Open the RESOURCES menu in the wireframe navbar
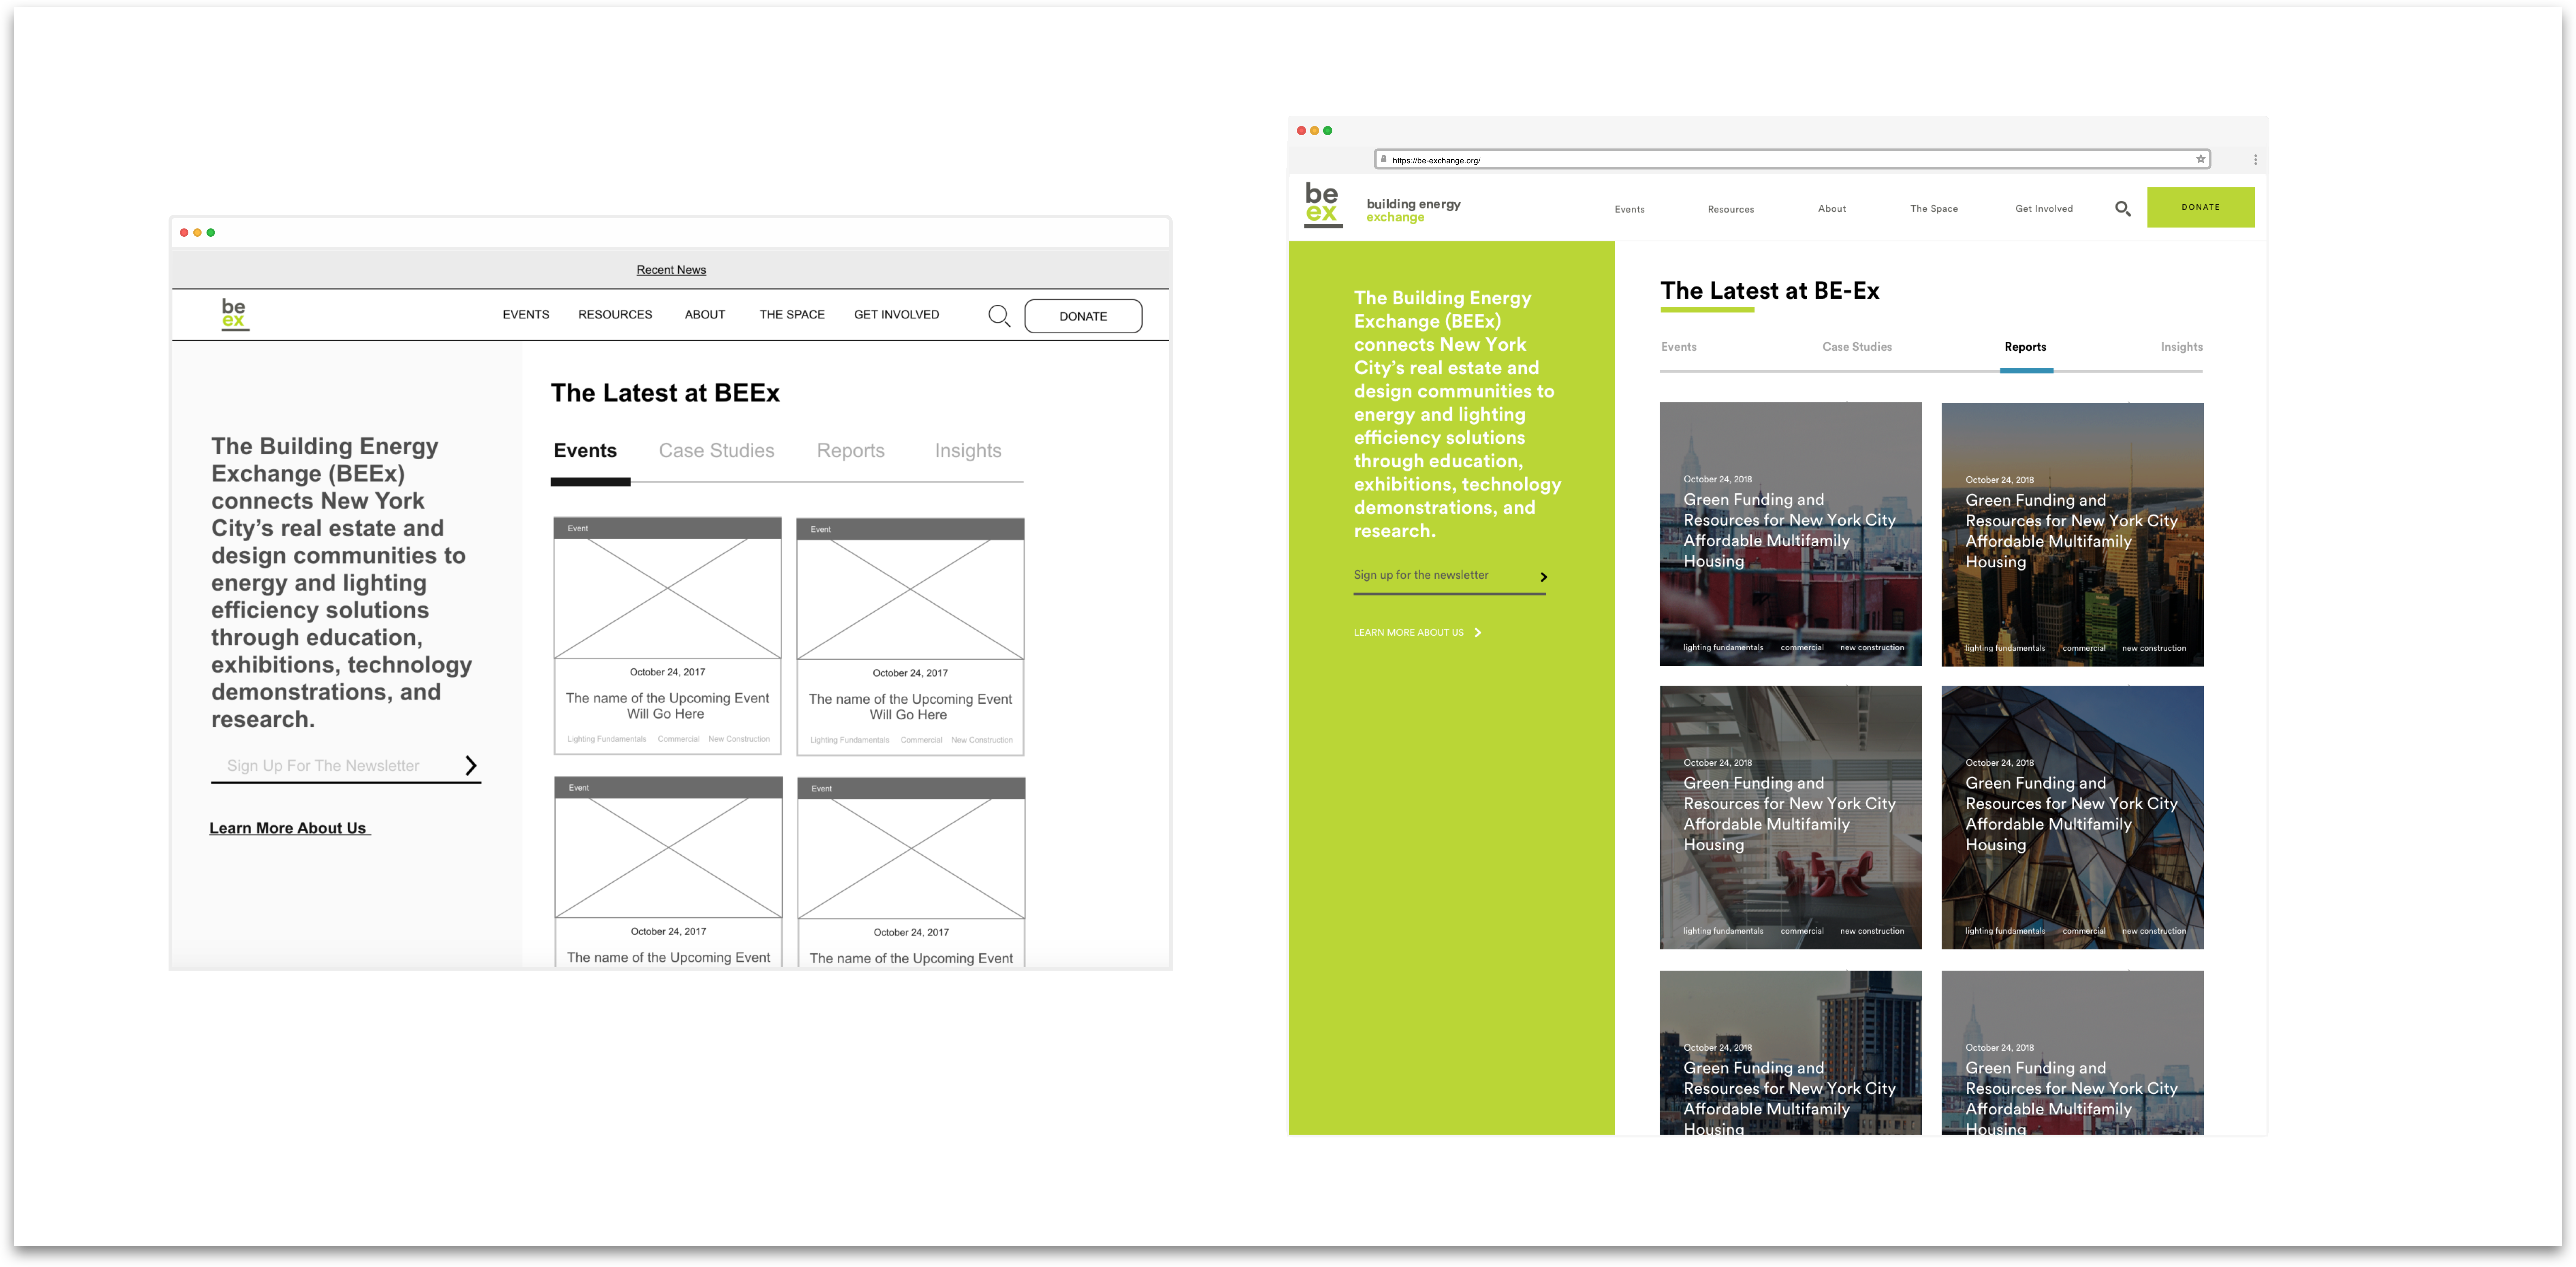The width and height of the screenshot is (2576, 1267). click(615, 315)
